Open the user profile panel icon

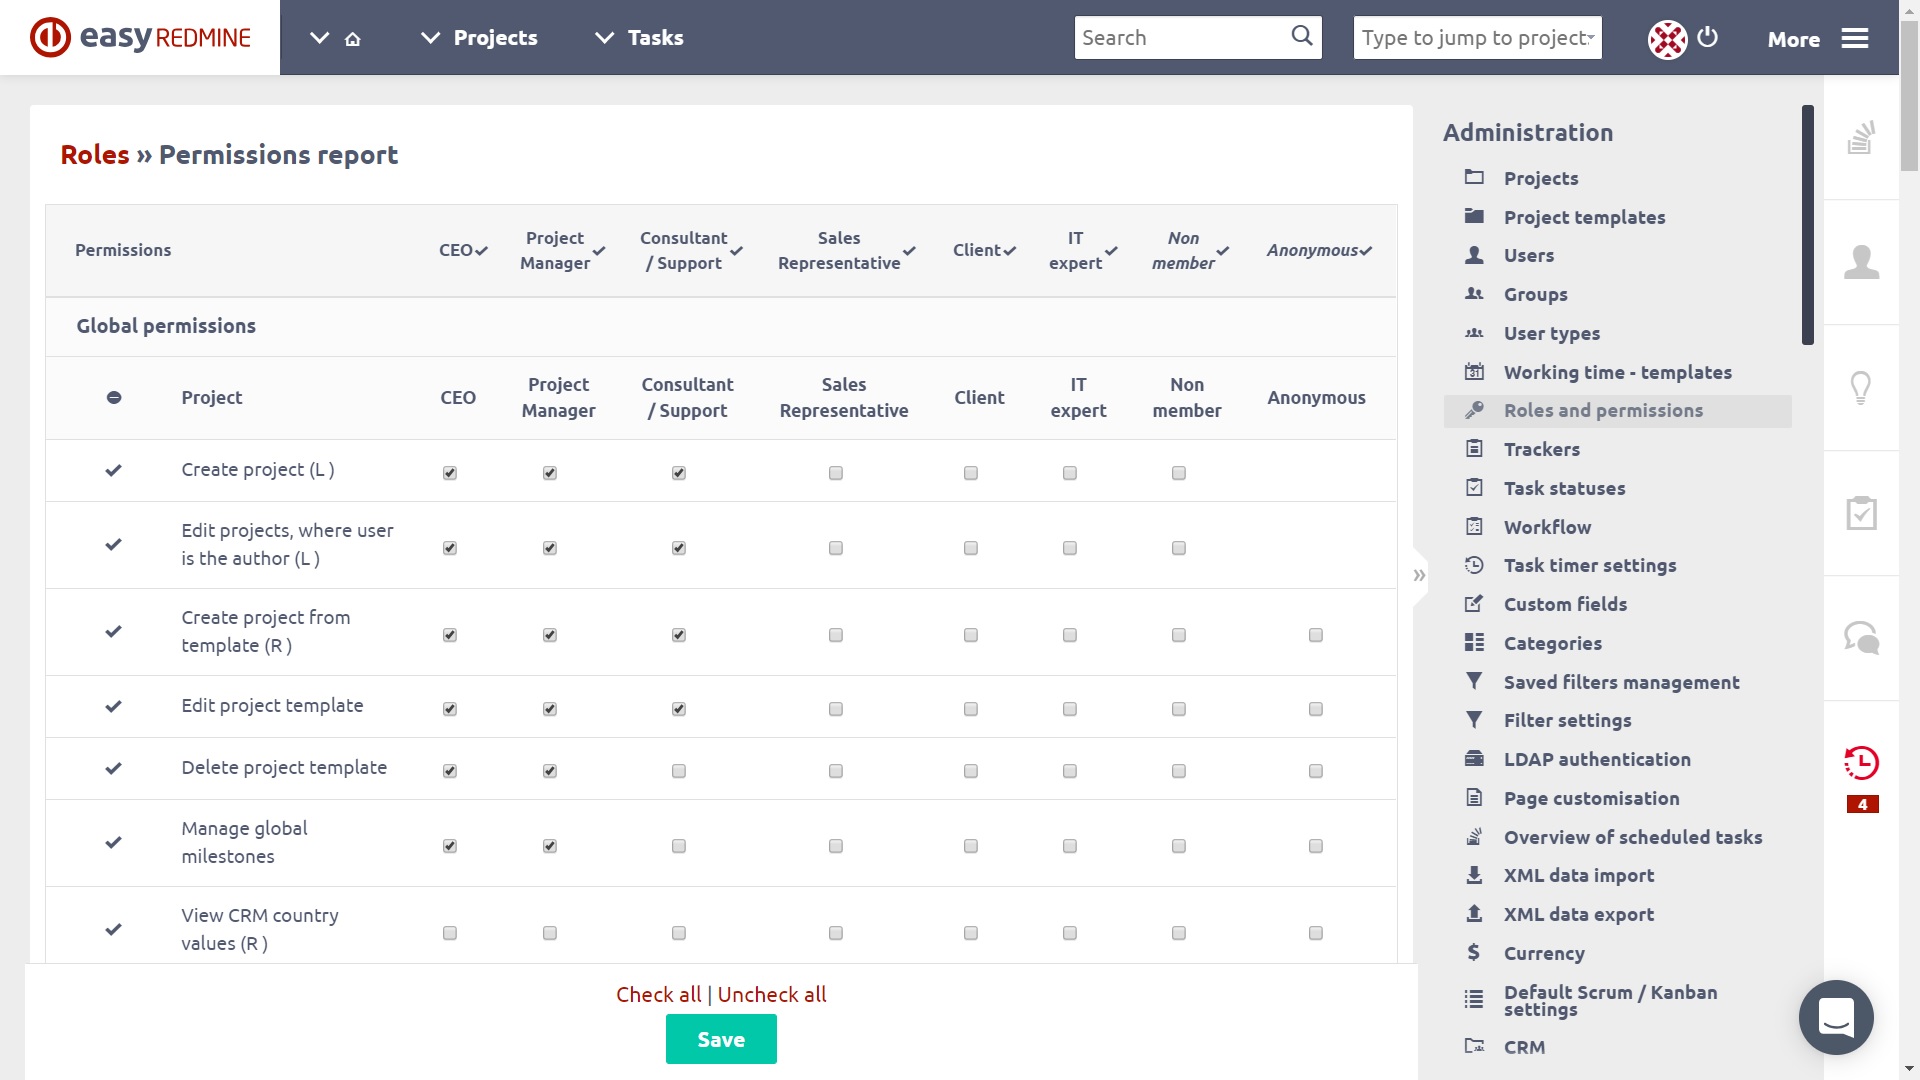pos(1861,262)
